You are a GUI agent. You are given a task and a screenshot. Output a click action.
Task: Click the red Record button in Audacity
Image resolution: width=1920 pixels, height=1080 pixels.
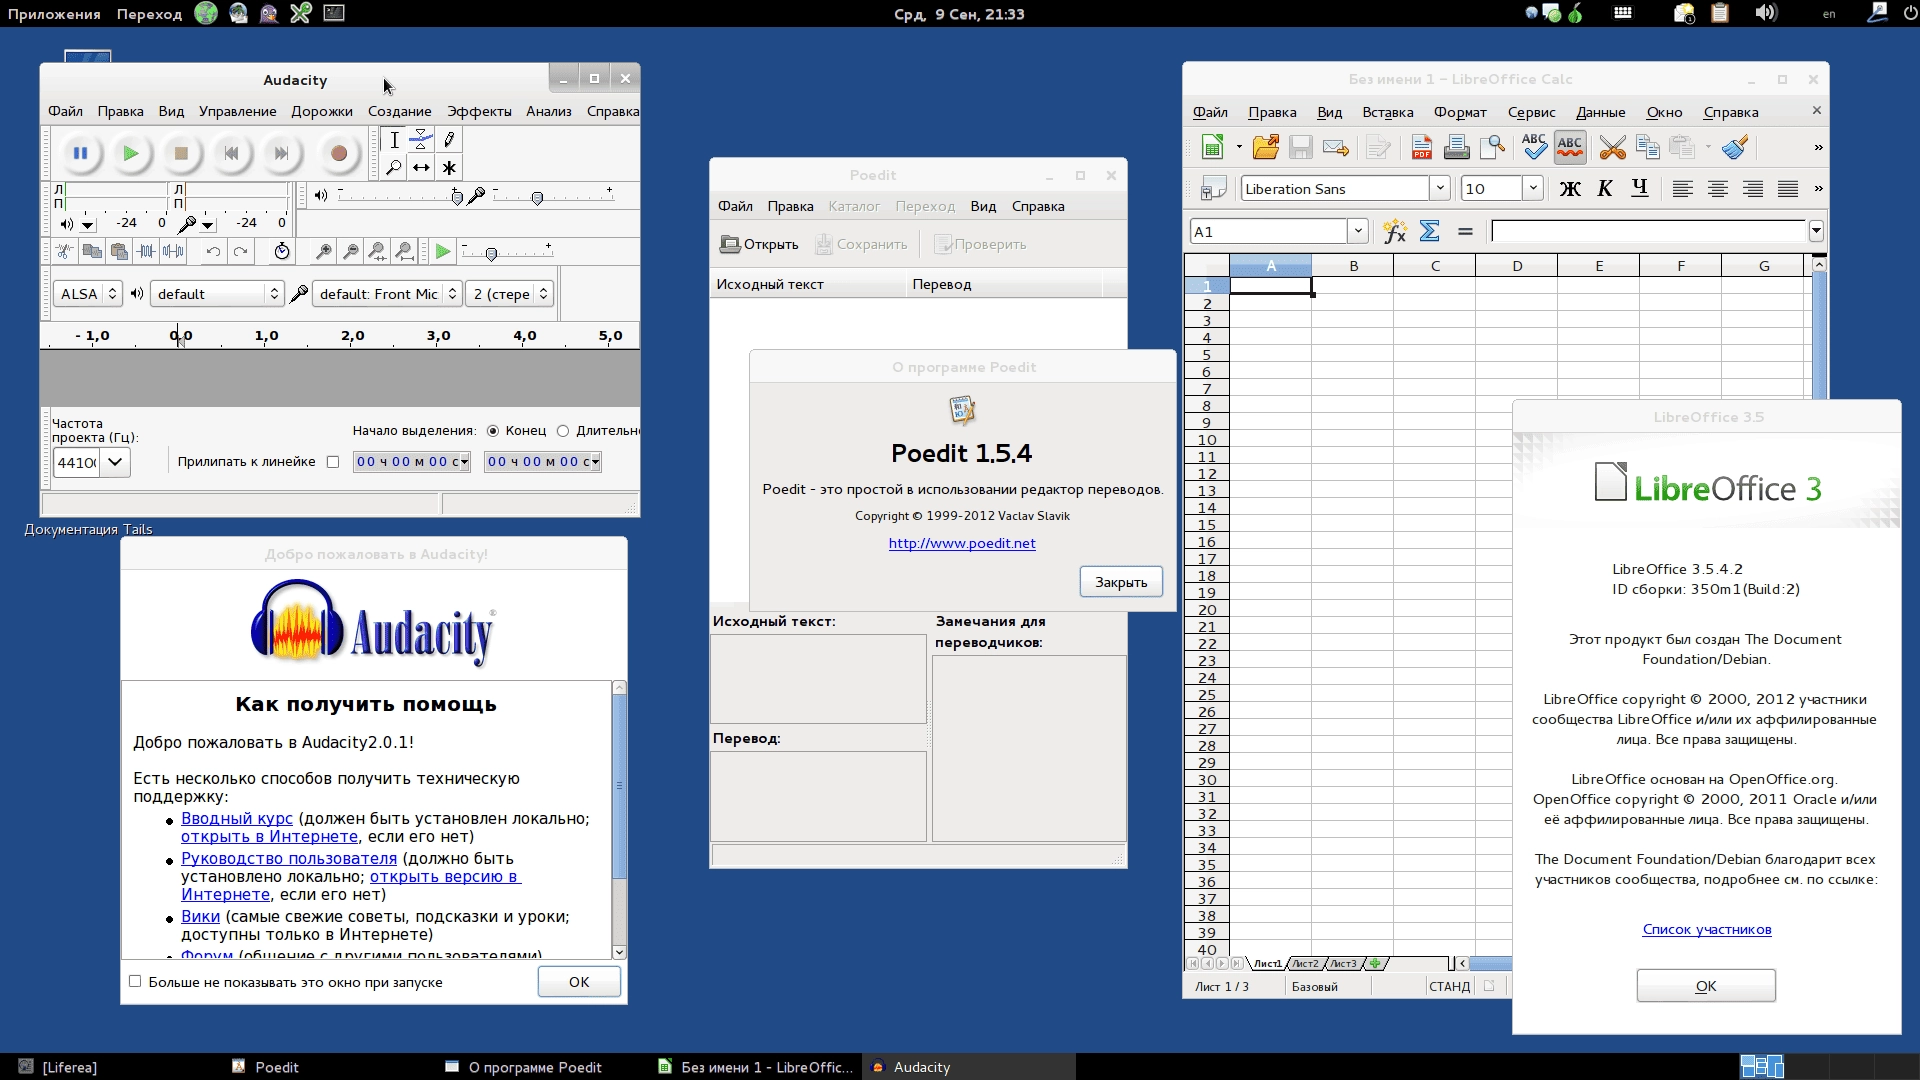tap(338, 153)
